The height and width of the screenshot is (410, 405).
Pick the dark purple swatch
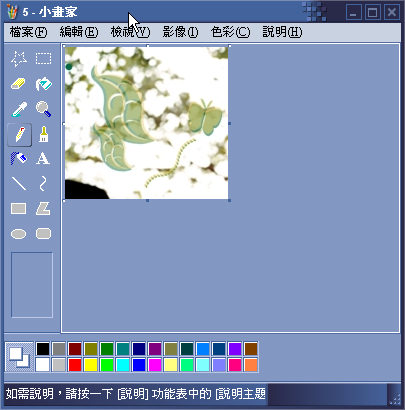coord(155,349)
